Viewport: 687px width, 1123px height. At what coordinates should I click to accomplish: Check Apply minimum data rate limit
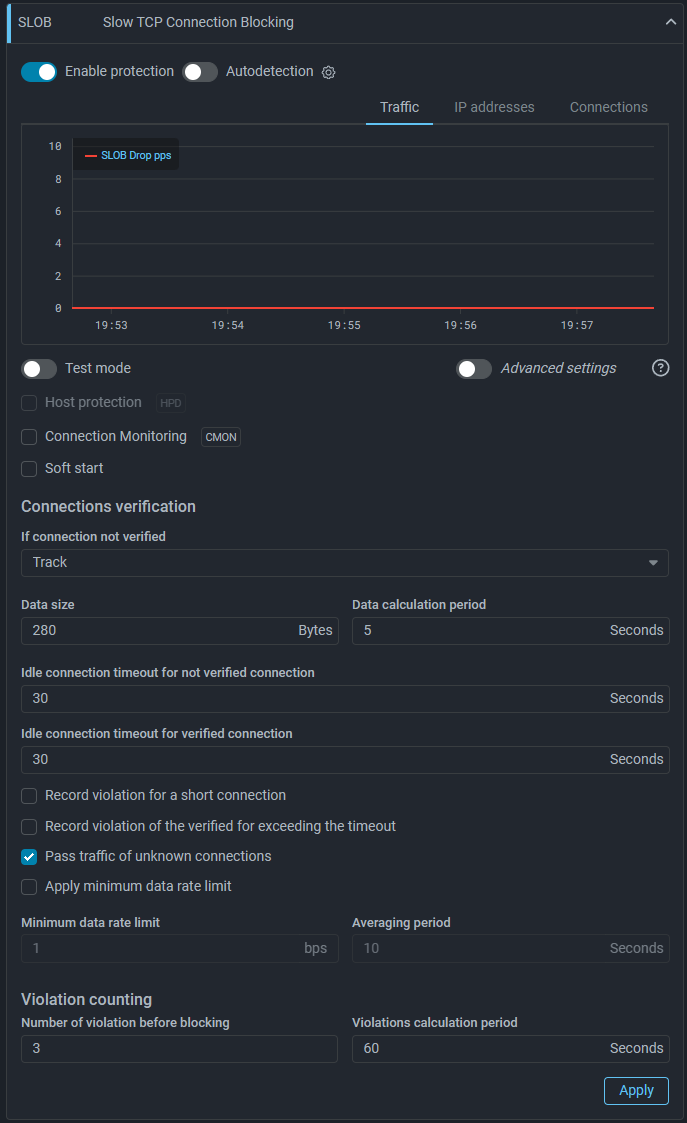(29, 887)
